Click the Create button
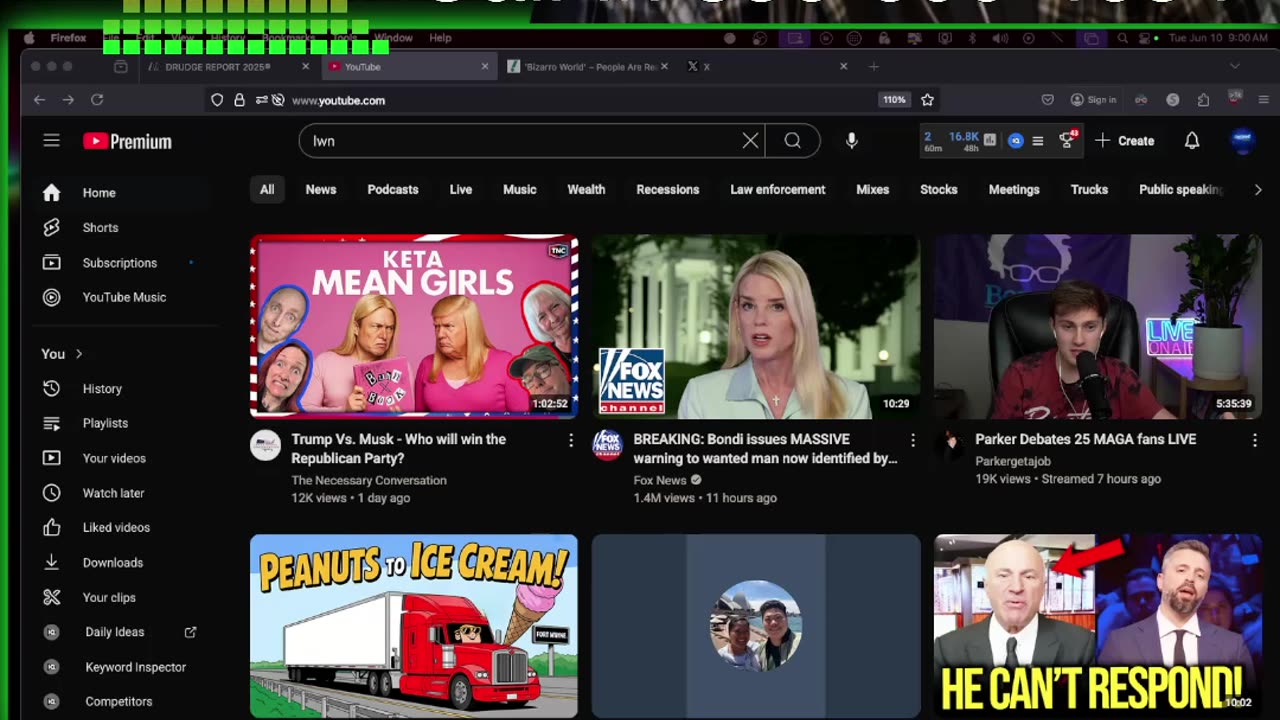Image resolution: width=1280 pixels, height=720 pixels. [1125, 141]
